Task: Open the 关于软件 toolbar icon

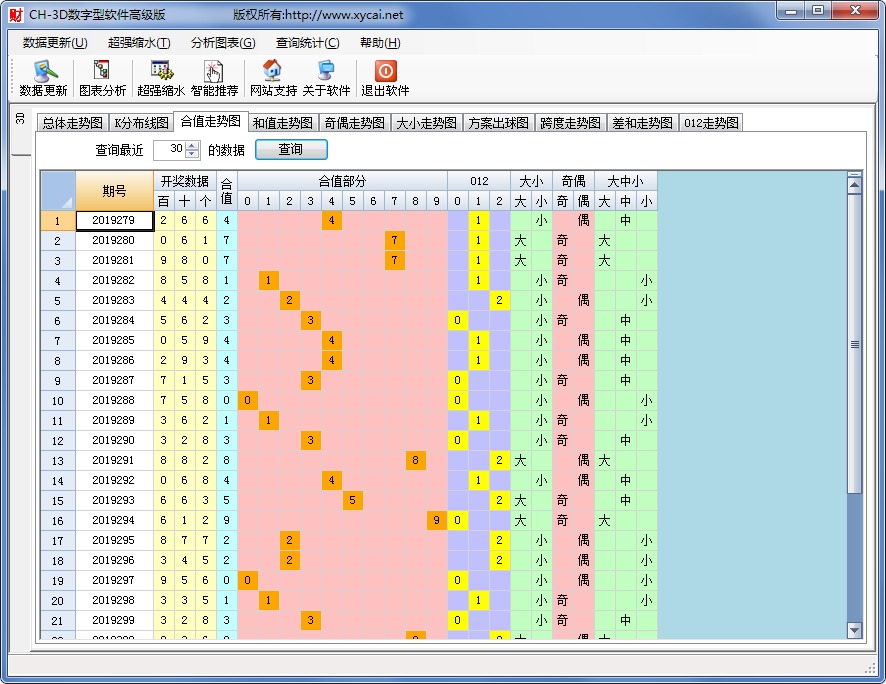Action: point(326,78)
